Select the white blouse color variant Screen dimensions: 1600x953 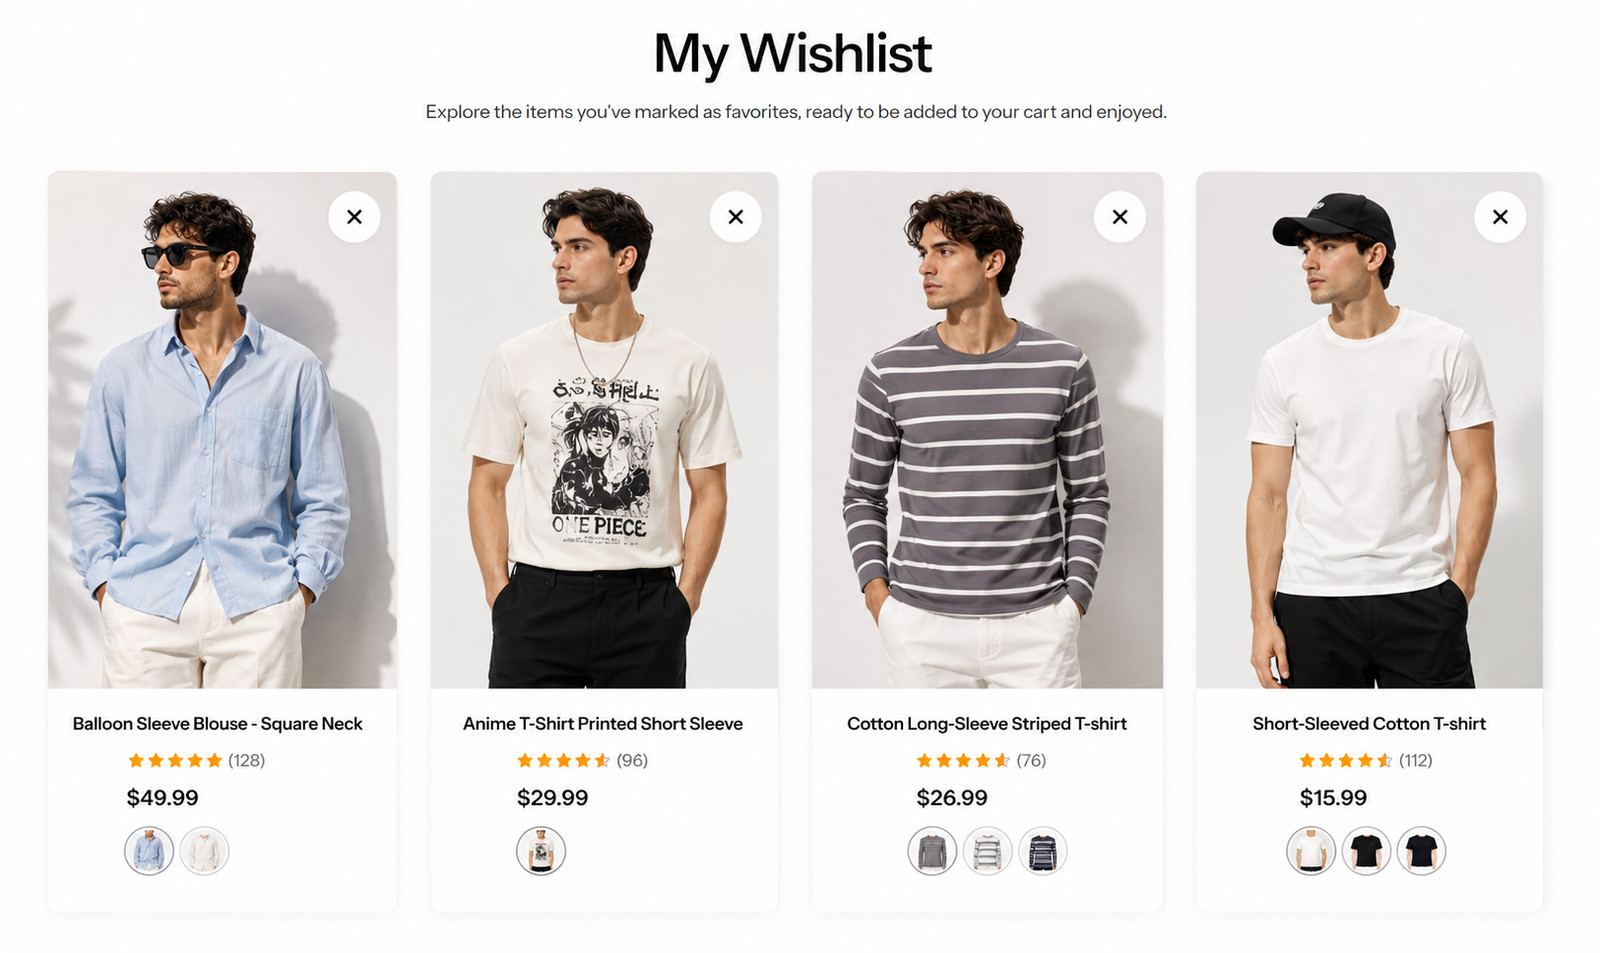point(204,851)
